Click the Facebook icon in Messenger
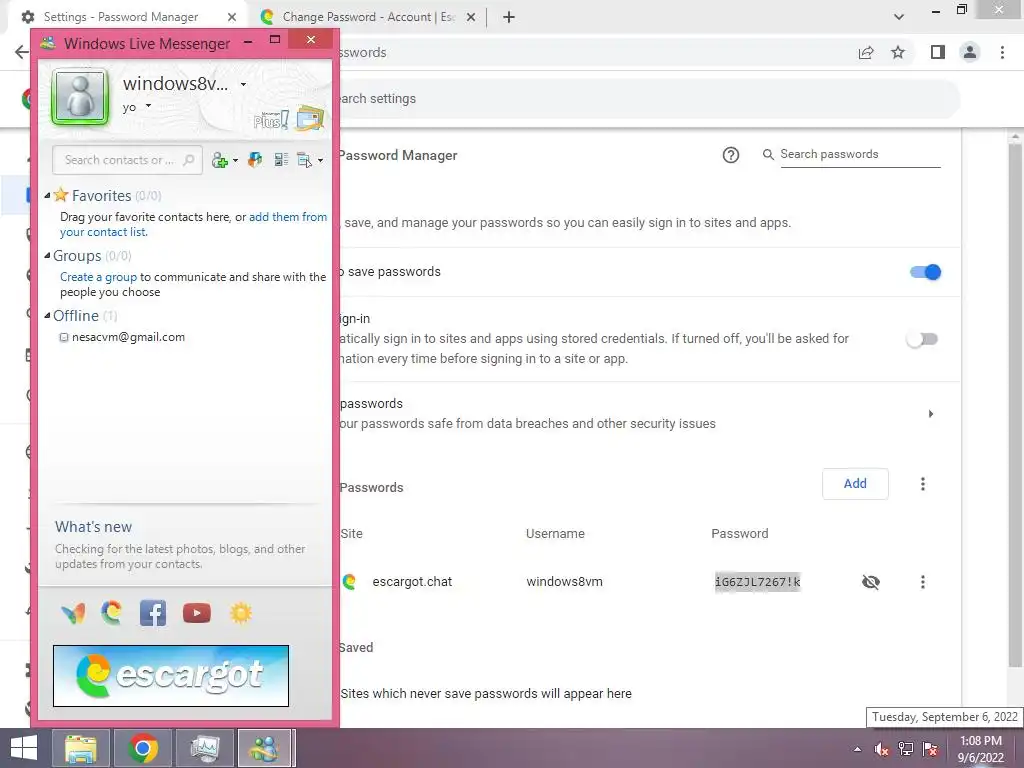 (x=153, y=613)
